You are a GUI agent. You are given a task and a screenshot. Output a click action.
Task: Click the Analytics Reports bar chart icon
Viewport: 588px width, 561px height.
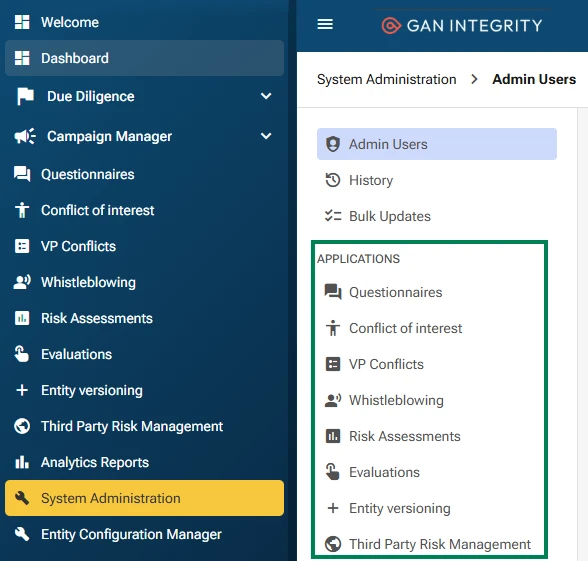22,462
